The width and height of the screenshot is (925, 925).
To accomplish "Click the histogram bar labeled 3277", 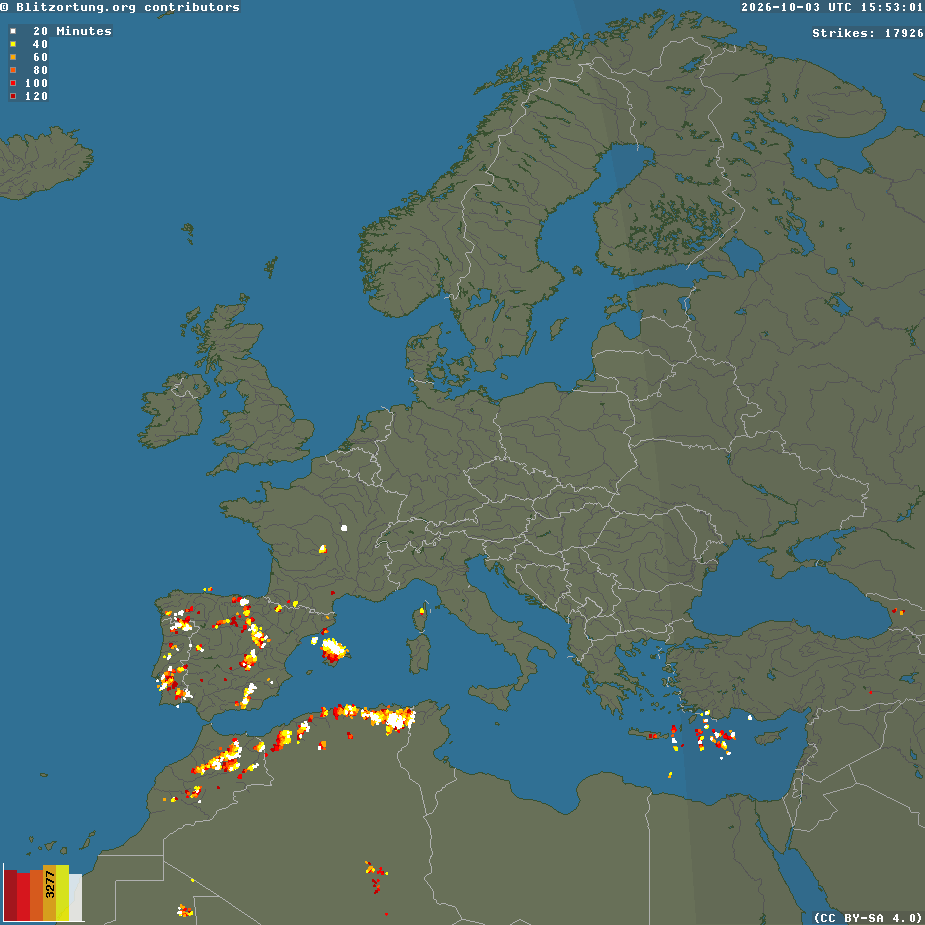I will point(50,893).
